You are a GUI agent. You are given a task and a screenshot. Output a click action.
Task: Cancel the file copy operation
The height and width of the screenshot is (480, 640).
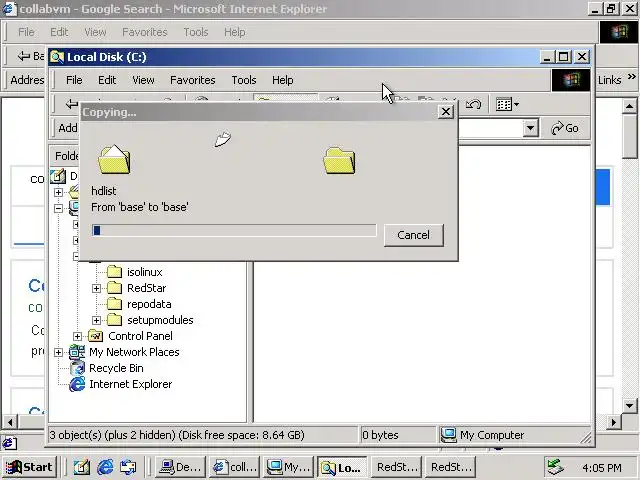click(x=413, y=235)
